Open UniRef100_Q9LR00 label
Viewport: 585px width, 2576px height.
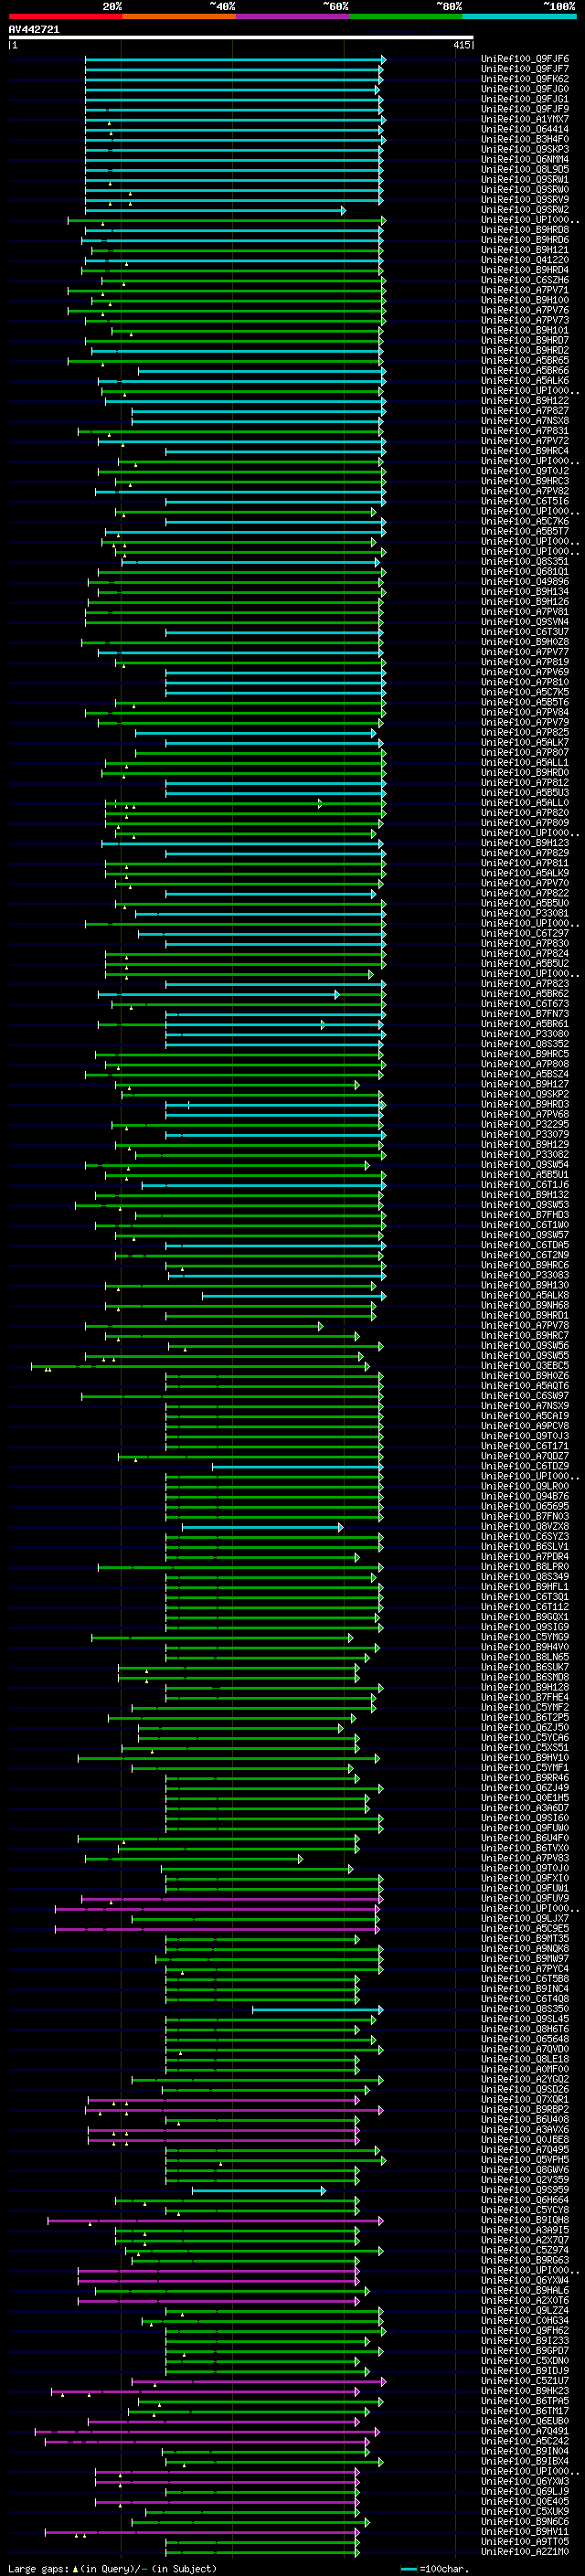pos(525,1486)
